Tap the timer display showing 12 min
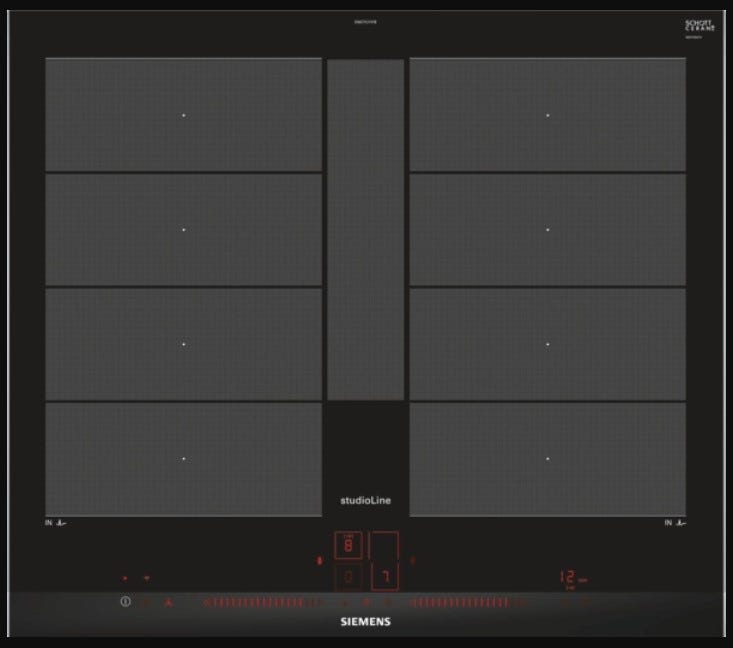Screen dimensions: 733x648 (x=573, y=578)
